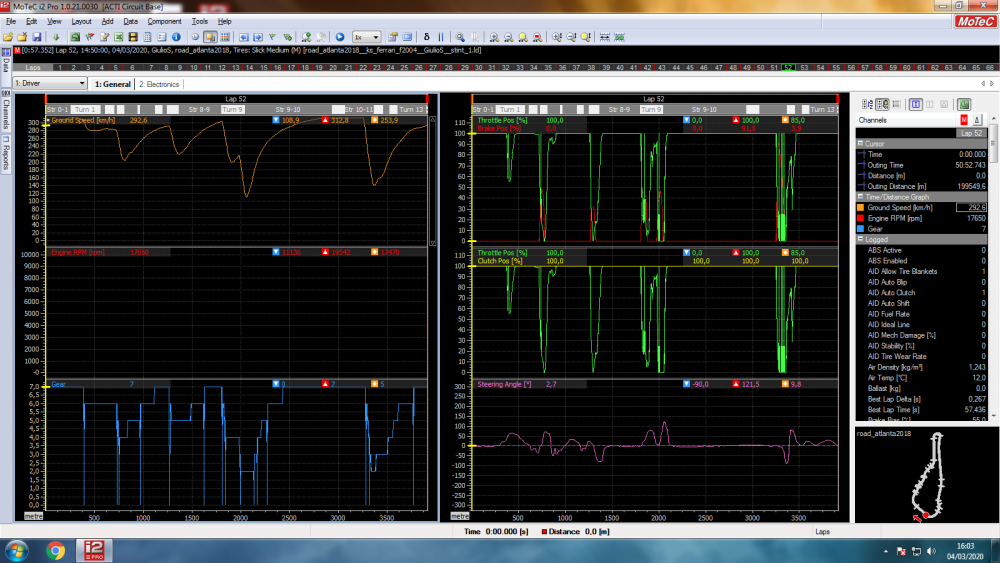Image resolution: width=1000 pixels, height=563 pixels.
Task: Toggle the red M main indicator beside Channels
Action: point(964,120)
